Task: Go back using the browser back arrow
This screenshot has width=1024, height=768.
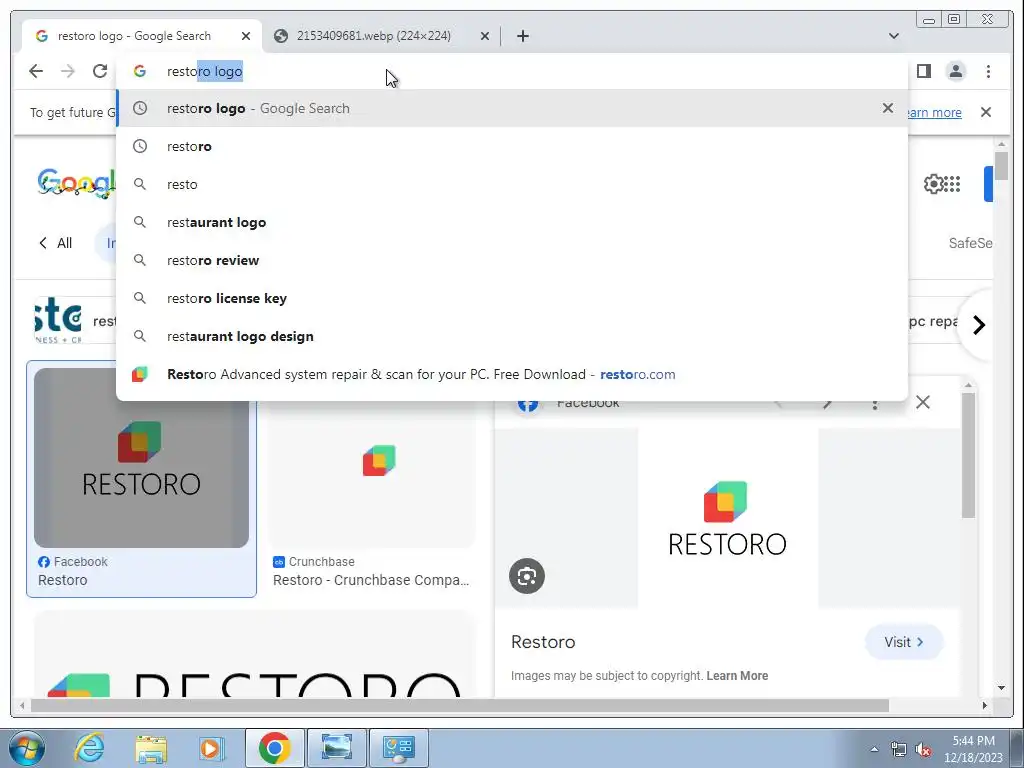Action: [x=36, y=71]
